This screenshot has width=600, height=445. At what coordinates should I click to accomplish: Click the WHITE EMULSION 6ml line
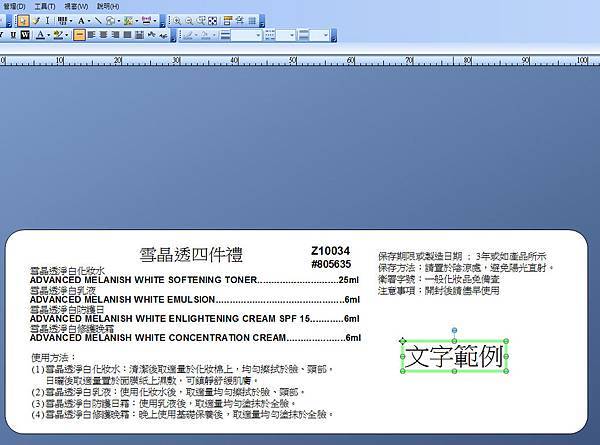[x=195, y=299]
